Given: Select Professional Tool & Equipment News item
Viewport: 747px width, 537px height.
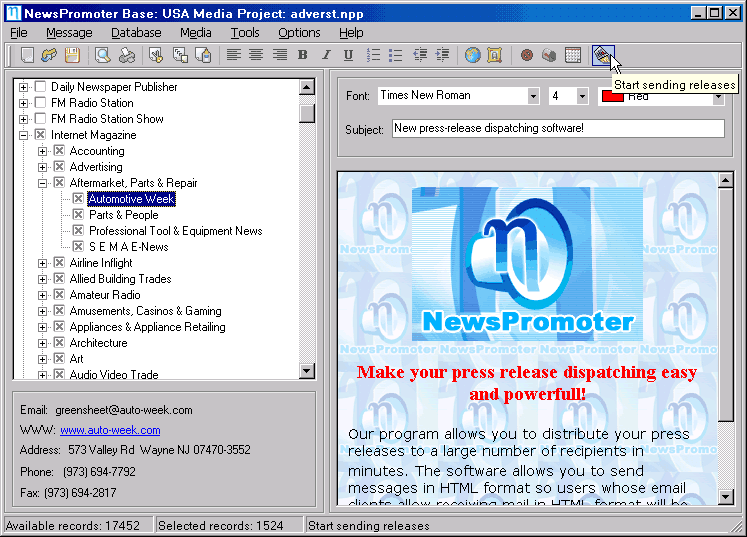Looking at the screenshot, I should tap(176, 231).
